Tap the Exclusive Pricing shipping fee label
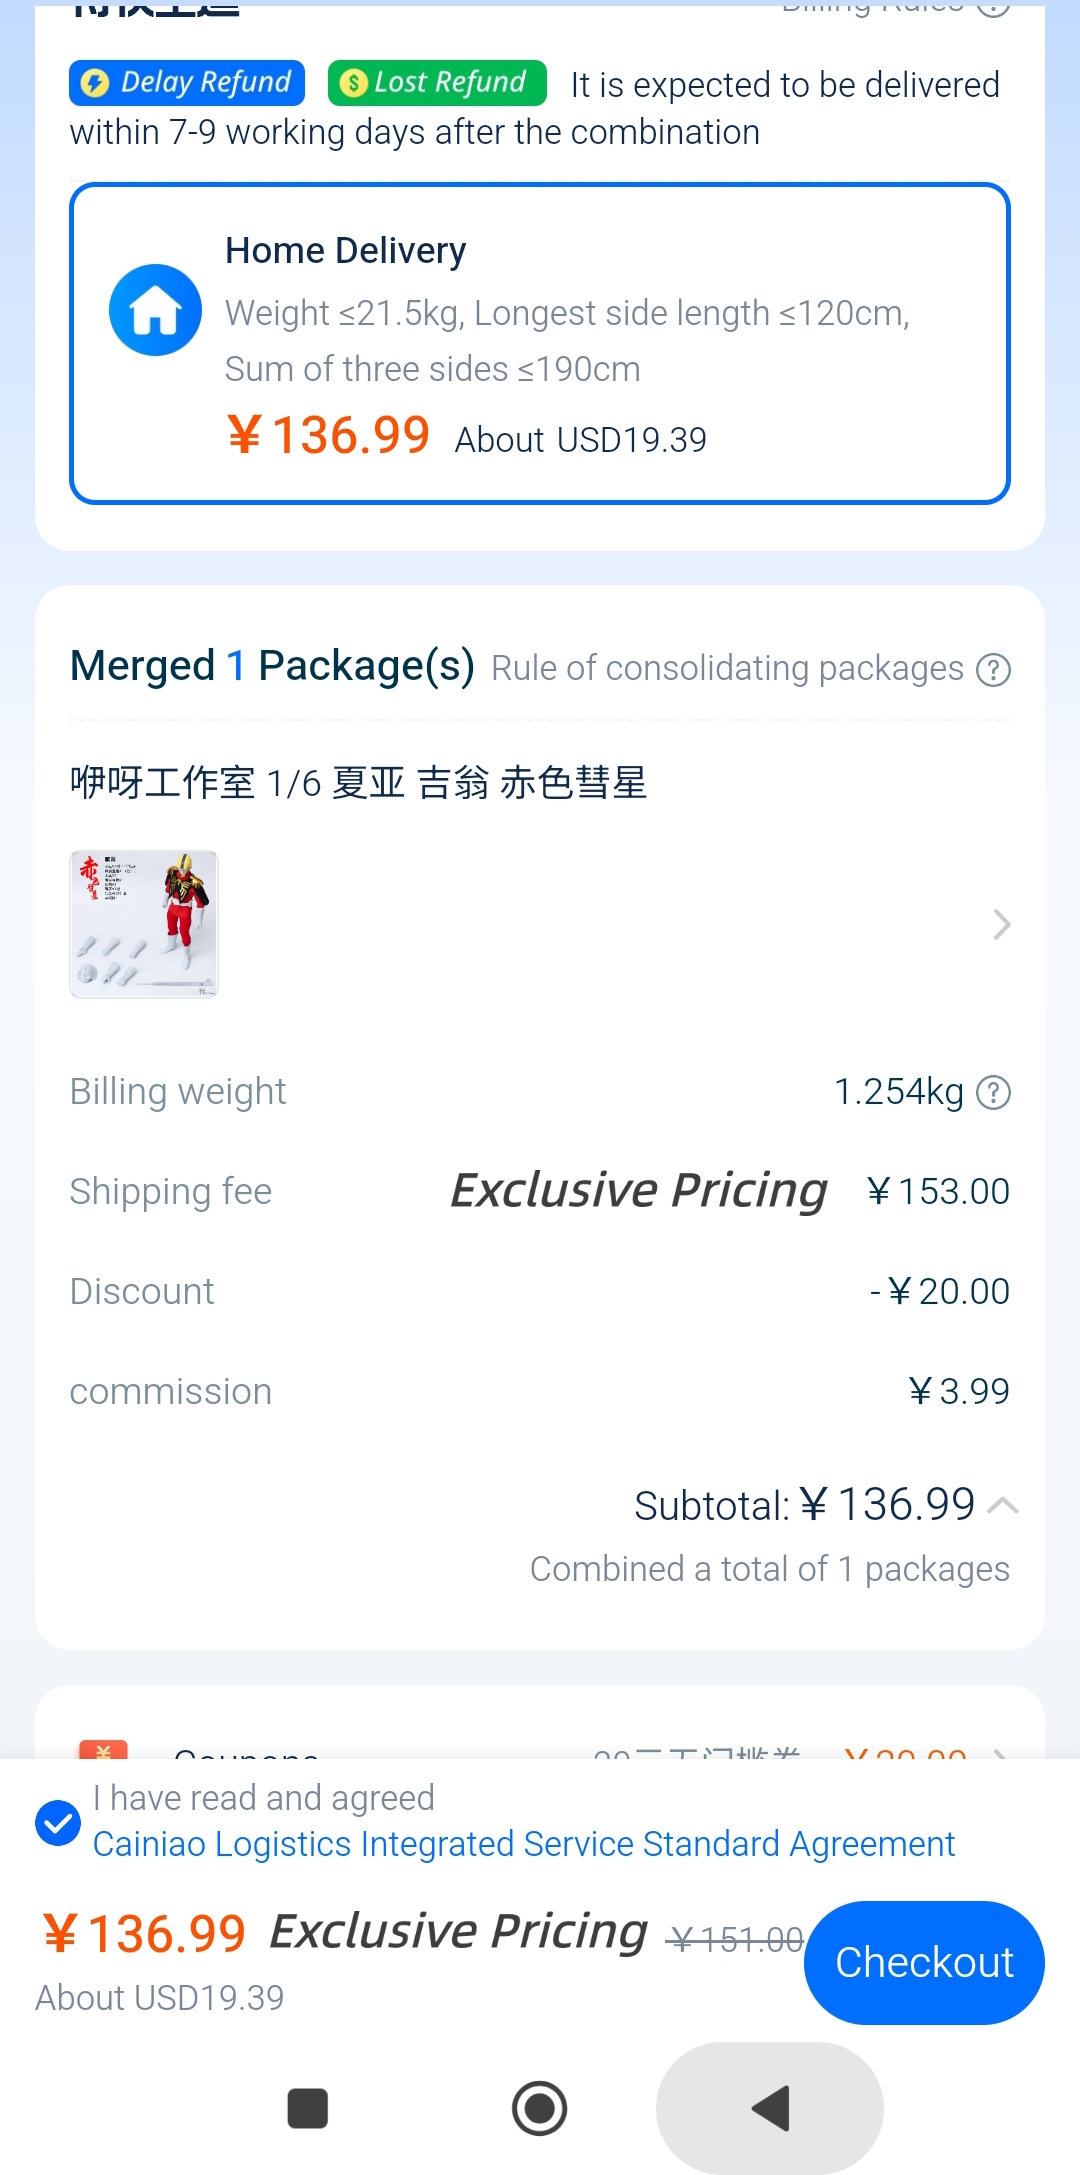1080x2175 pixels. [638, 1190]
